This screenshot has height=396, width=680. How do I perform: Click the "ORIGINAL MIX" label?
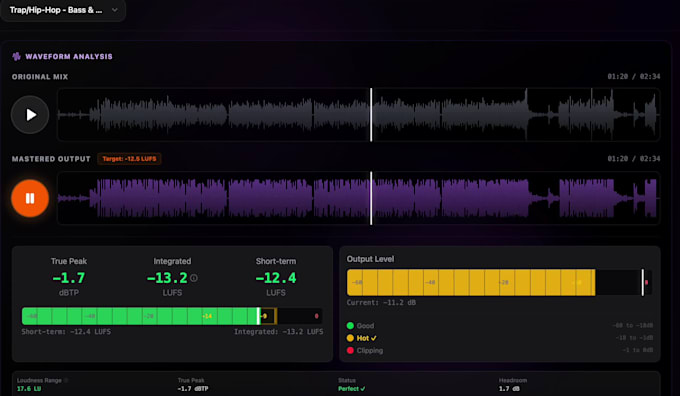click(40, 77)
